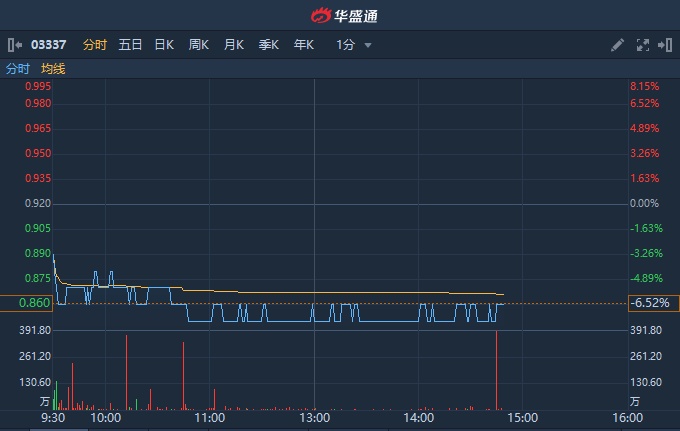Select the 分时 chart tab in toolbar
This screenshot has width=680, height=431.
[x=95, y=45]
